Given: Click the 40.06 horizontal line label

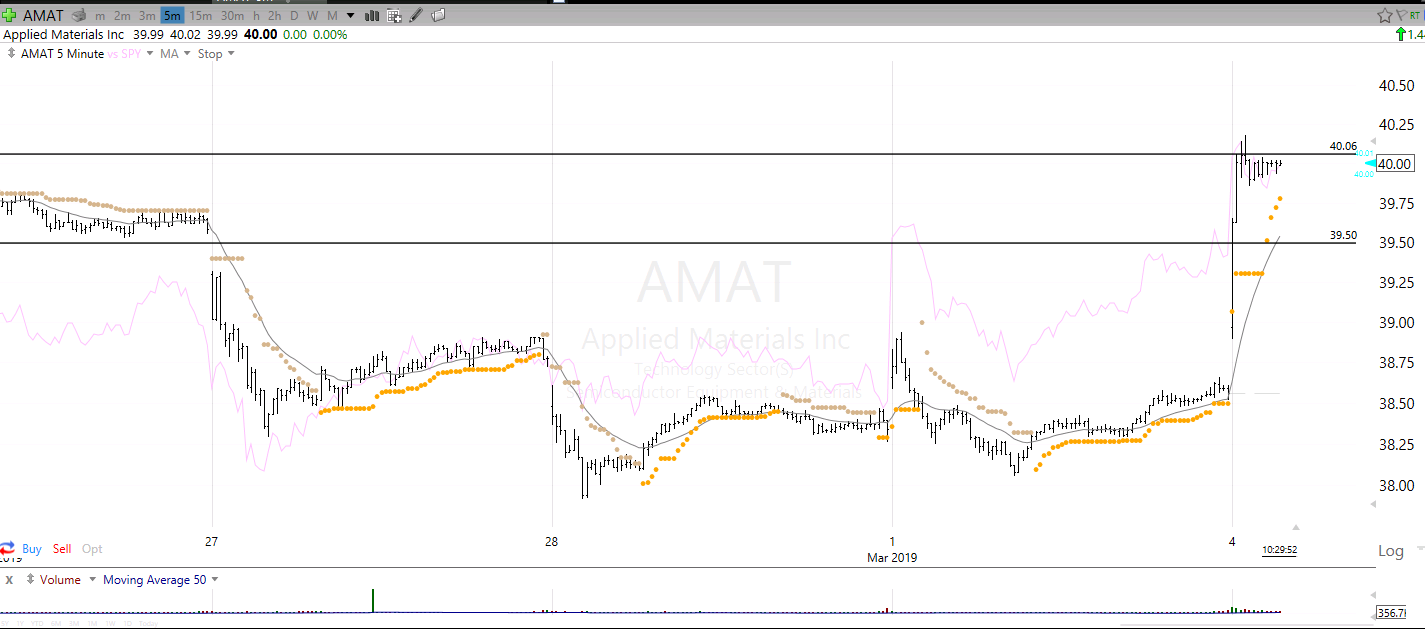Looking at the screenshot, I should coord(1343,146).
